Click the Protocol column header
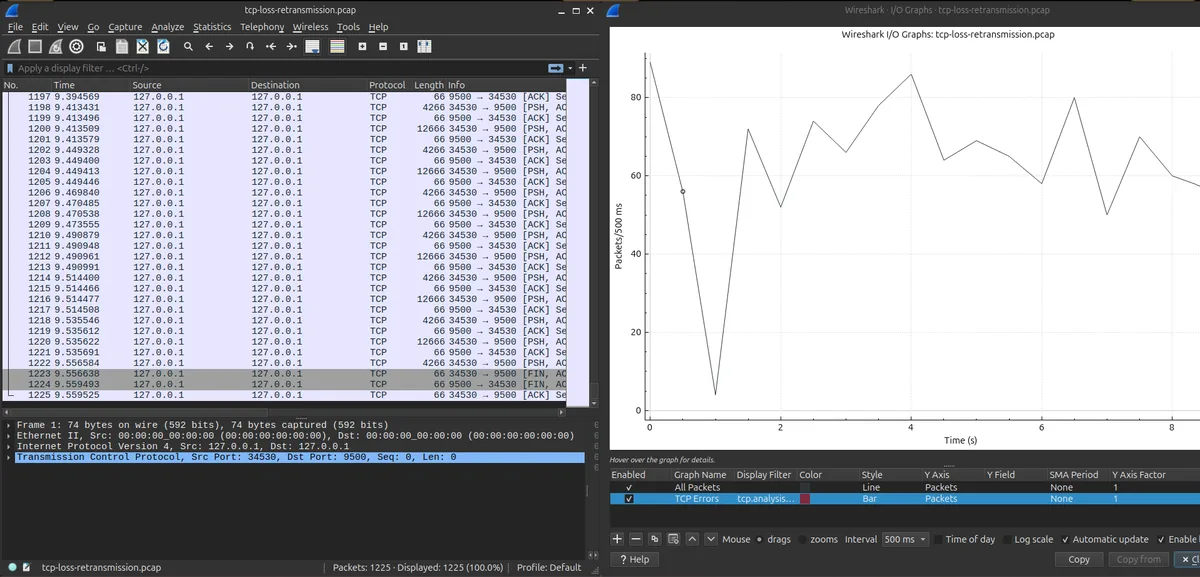The image size is (1200, 577). [388, 85]
